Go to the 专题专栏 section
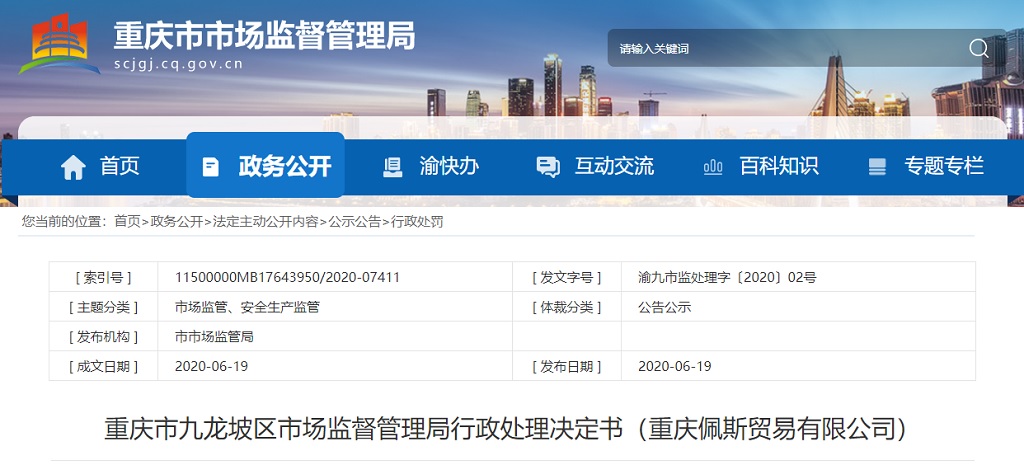The height and width of the screenshot is (465, 1024). pyautogui.click(x=944, y=166)
